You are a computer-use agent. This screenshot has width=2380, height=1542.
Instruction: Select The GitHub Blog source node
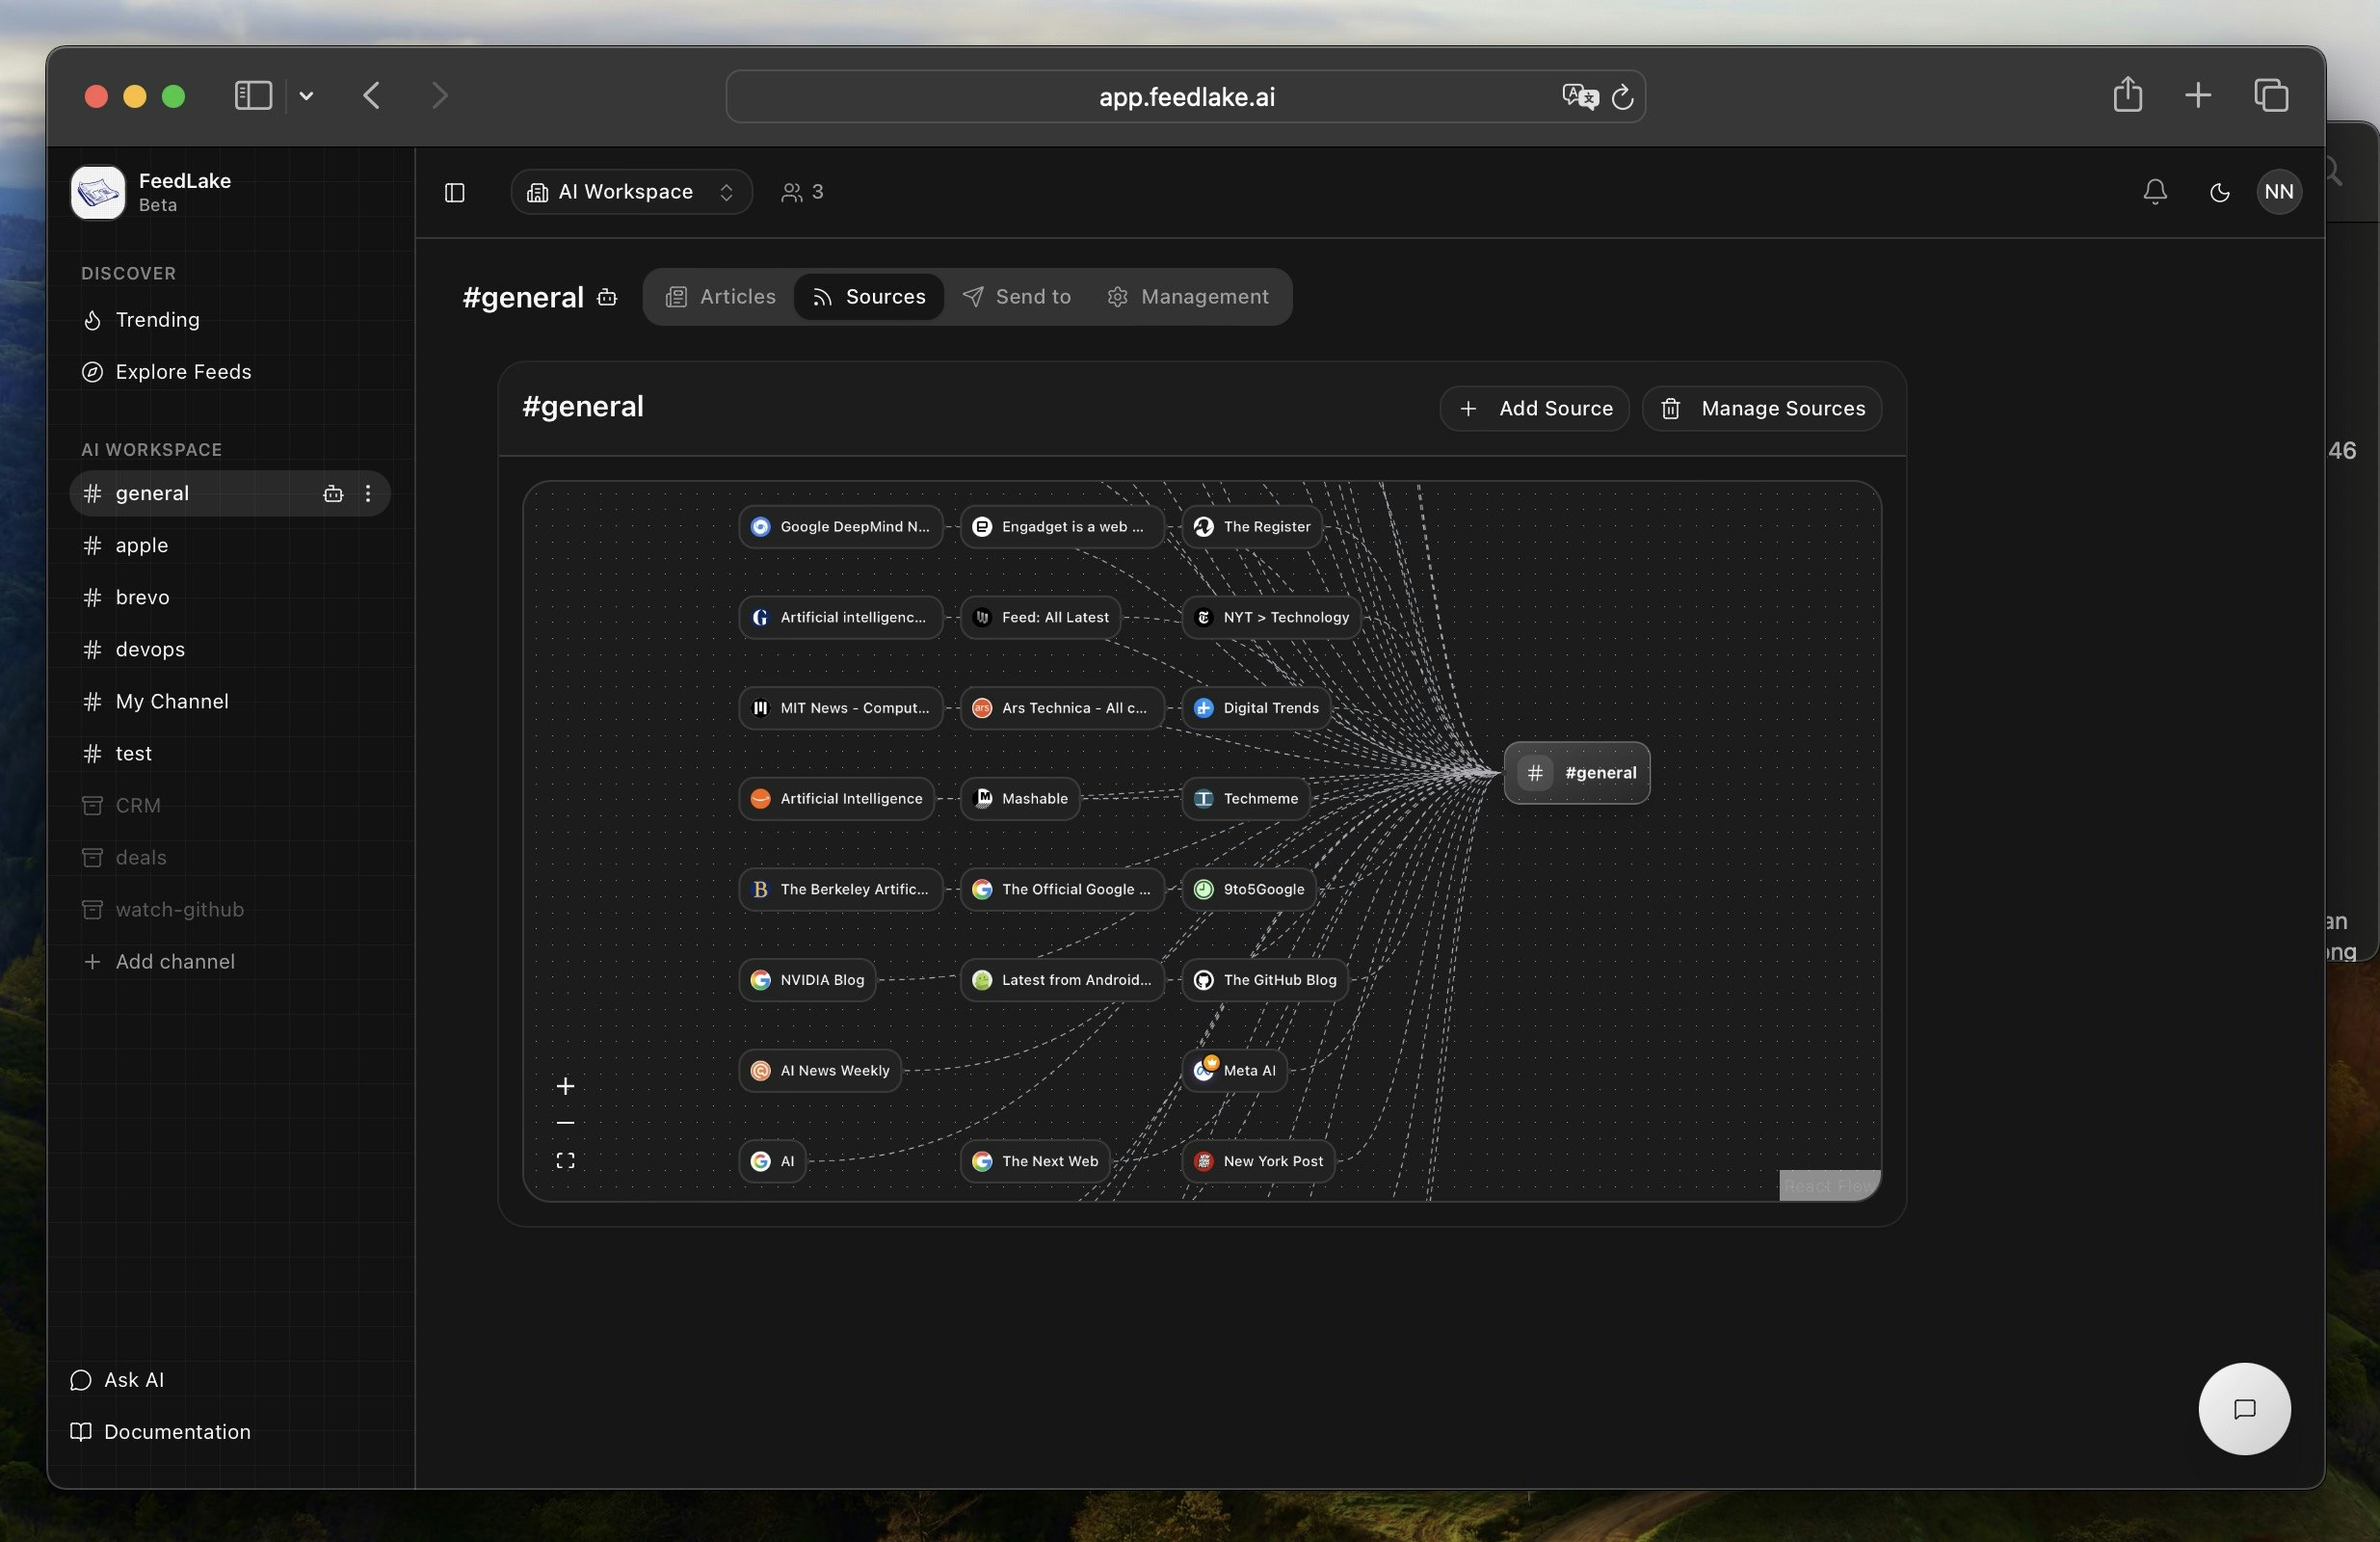(x=1266, y=980)
